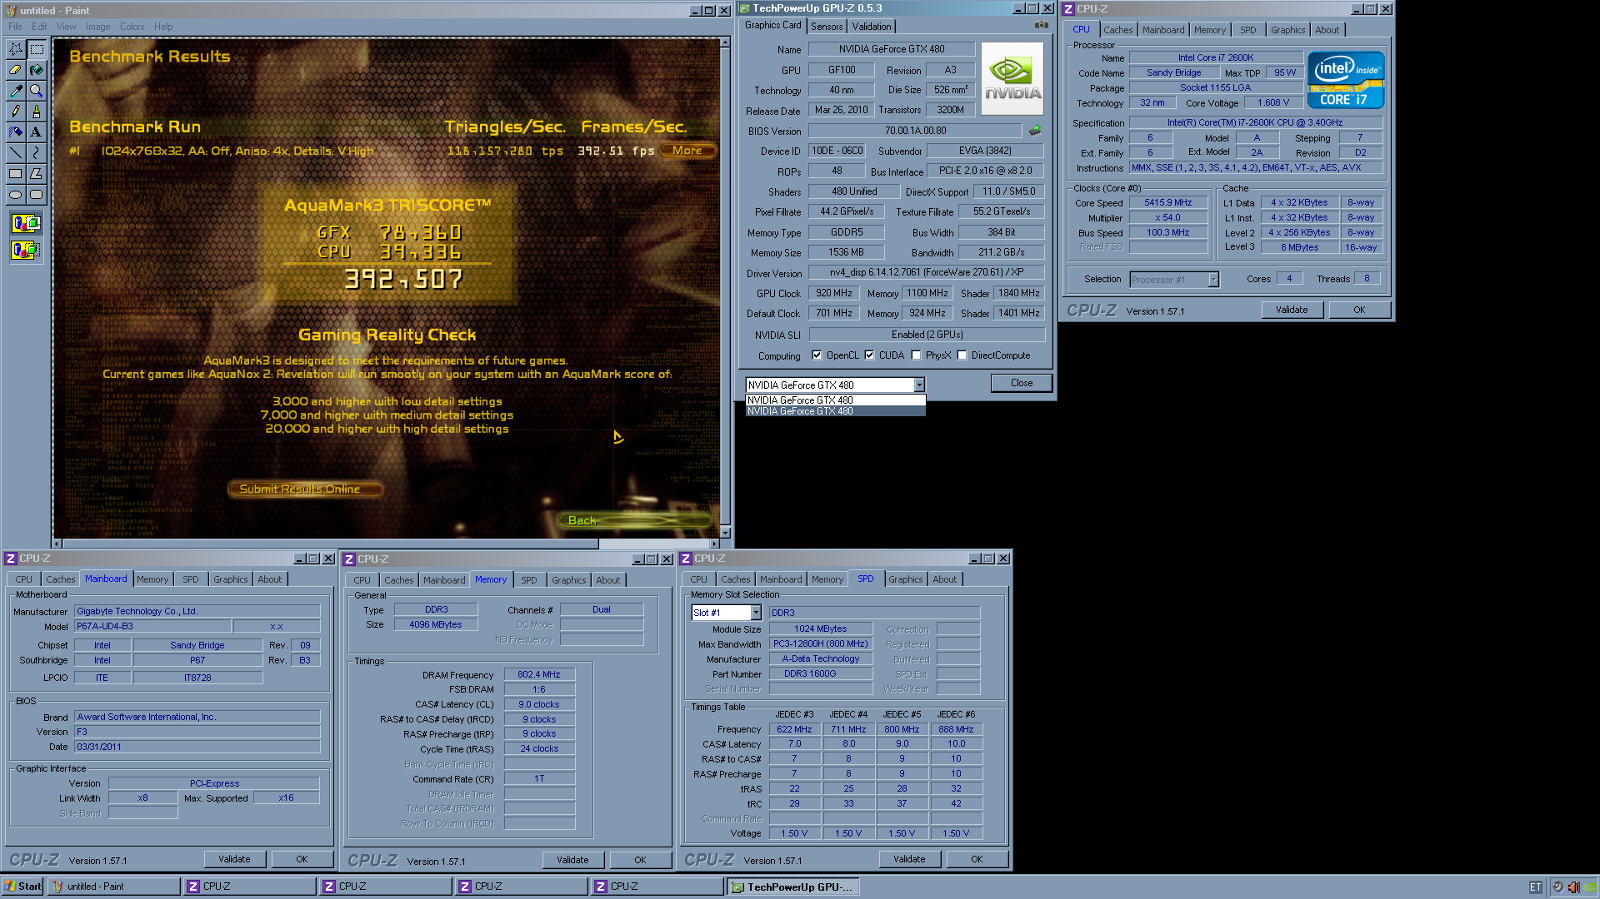1600x899 pixels.
Task: Choose the first NVIDIA GeForce GTX 480 entry
Action: (836, 400)
